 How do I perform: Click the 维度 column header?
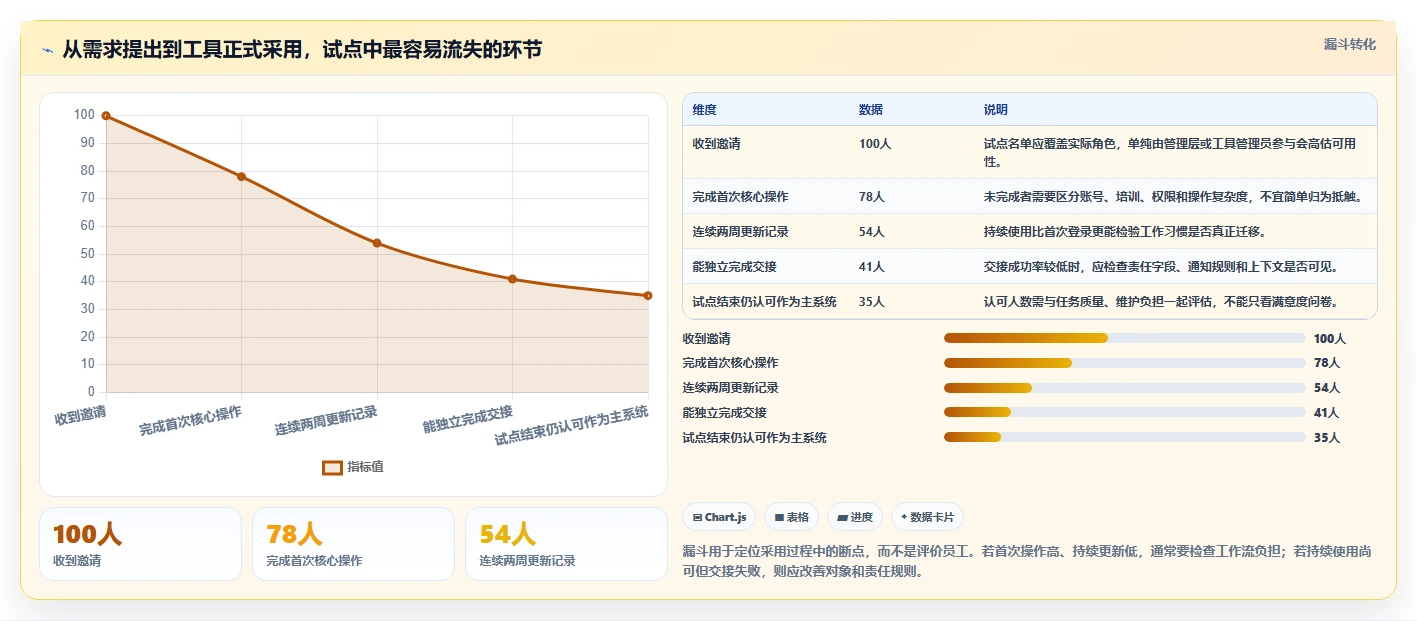click(x=705, y=110)
